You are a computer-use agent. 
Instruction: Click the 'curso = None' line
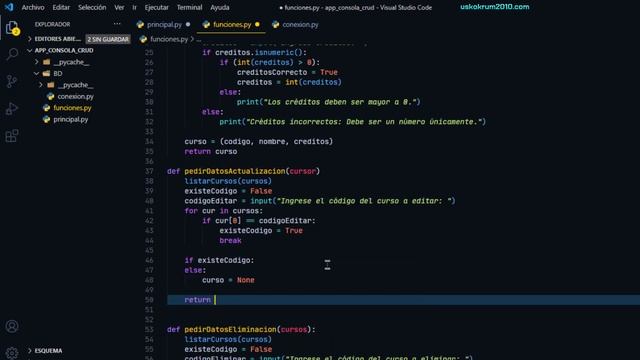(x=228, y=280)
